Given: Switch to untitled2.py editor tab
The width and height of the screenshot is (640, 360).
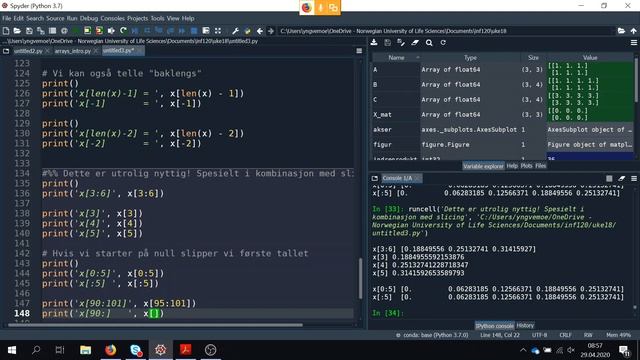Looking at the screenshot, I should pyautogui.click(x=28, y=51).
